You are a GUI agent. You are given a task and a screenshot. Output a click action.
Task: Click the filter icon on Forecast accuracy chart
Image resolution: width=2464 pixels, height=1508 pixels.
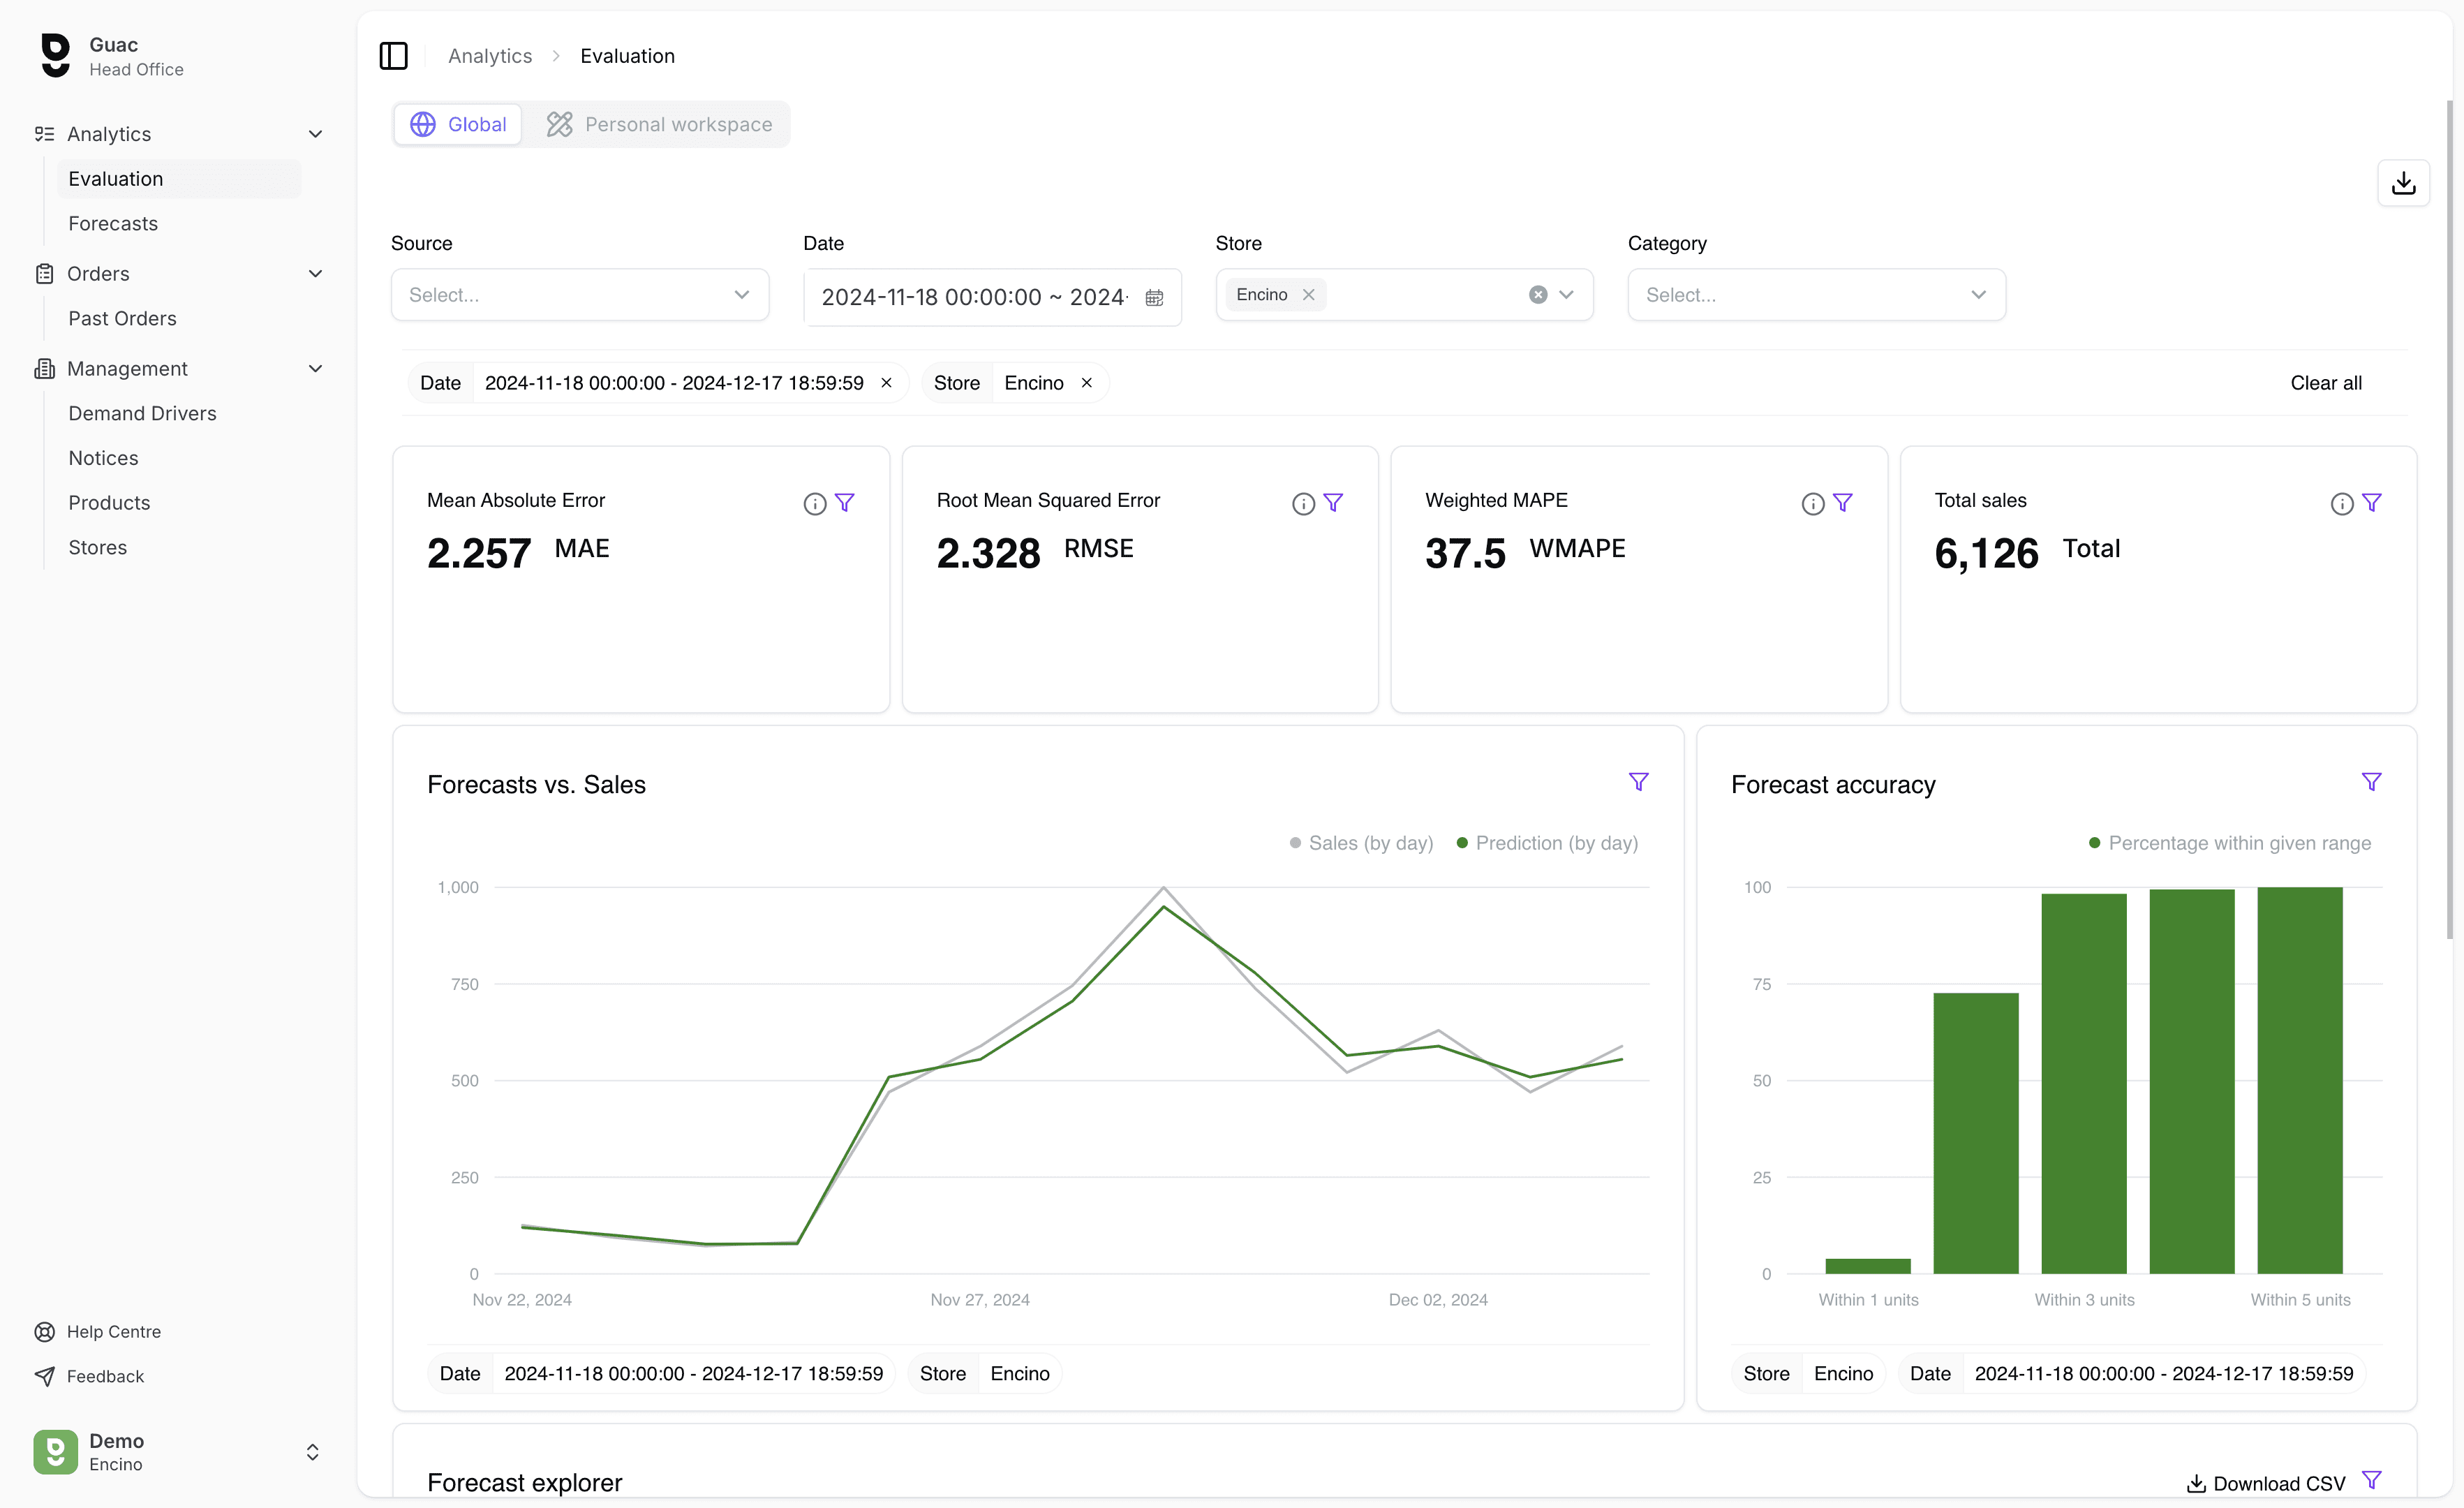(2371, 781)
